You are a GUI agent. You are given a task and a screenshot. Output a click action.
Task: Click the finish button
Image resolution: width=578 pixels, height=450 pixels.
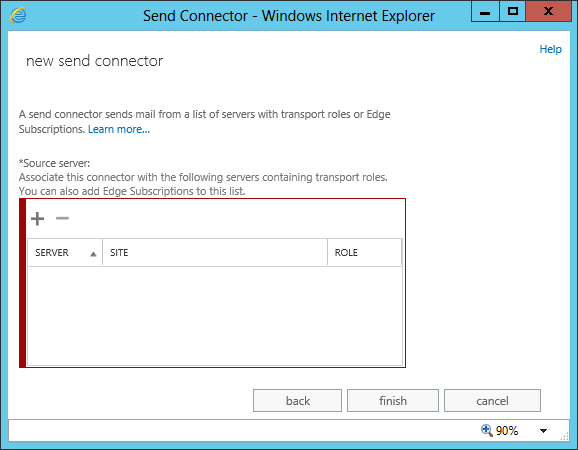[x=393, y=401]
